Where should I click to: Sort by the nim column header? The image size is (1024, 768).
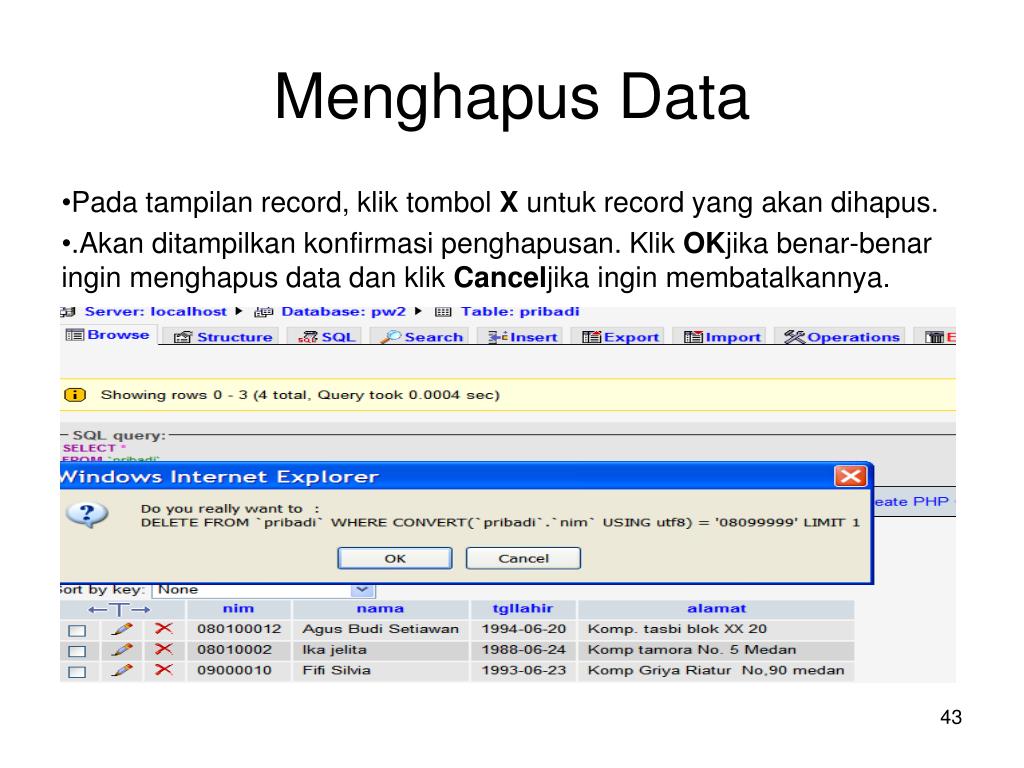(x=238, y=609)
